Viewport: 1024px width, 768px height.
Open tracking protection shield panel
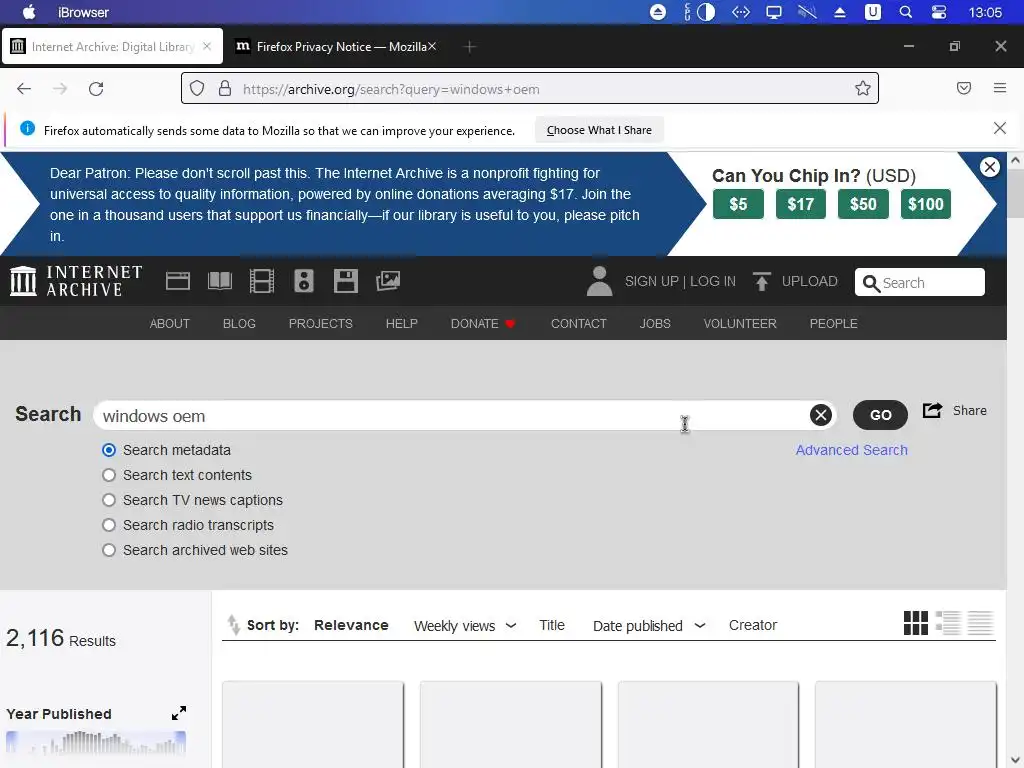pyautogui.click(x=197, y=88)
